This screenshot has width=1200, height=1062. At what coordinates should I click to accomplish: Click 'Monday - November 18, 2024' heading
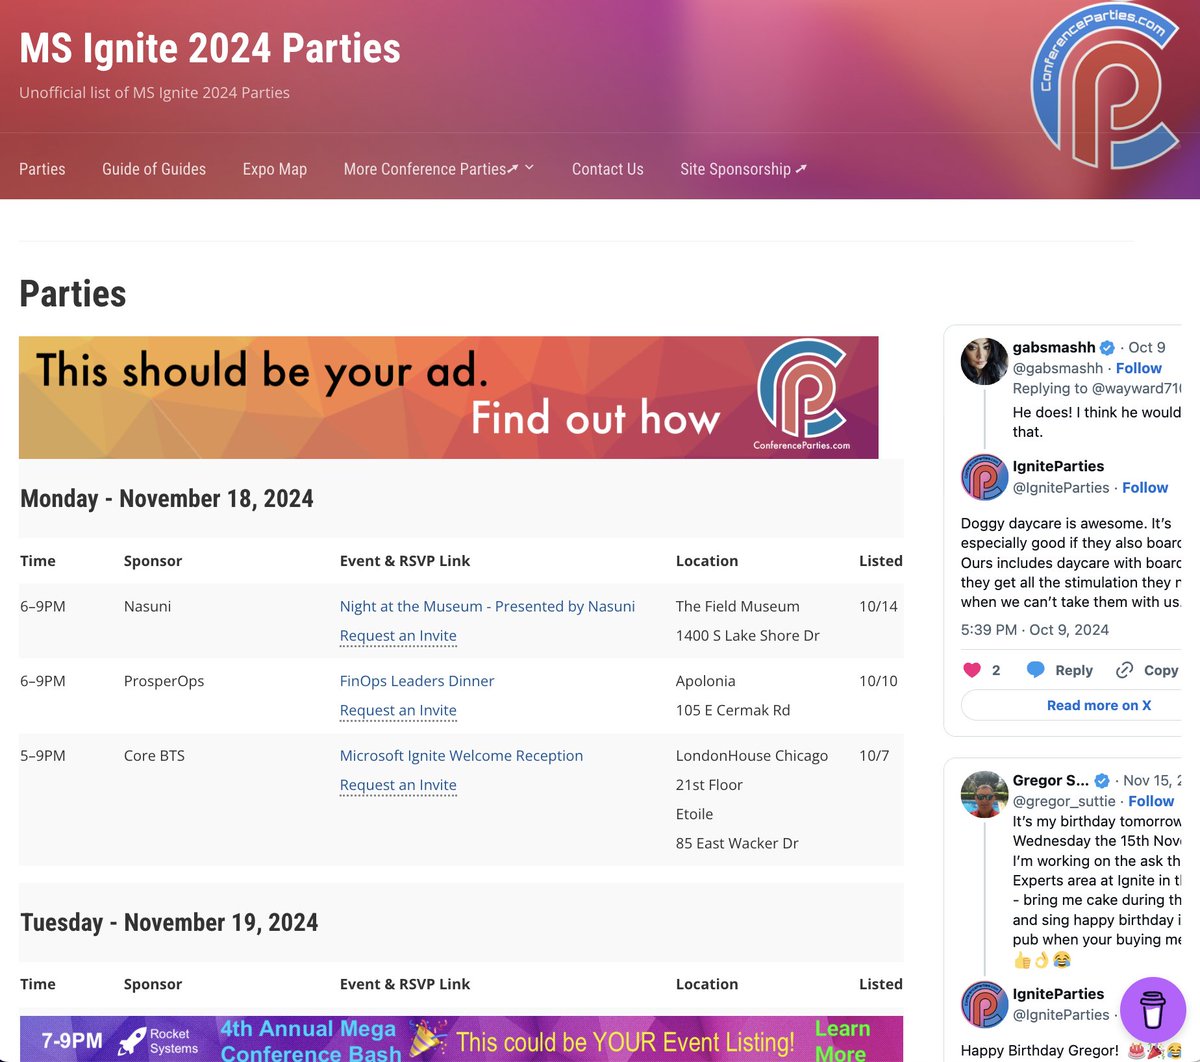coord(167,498)
